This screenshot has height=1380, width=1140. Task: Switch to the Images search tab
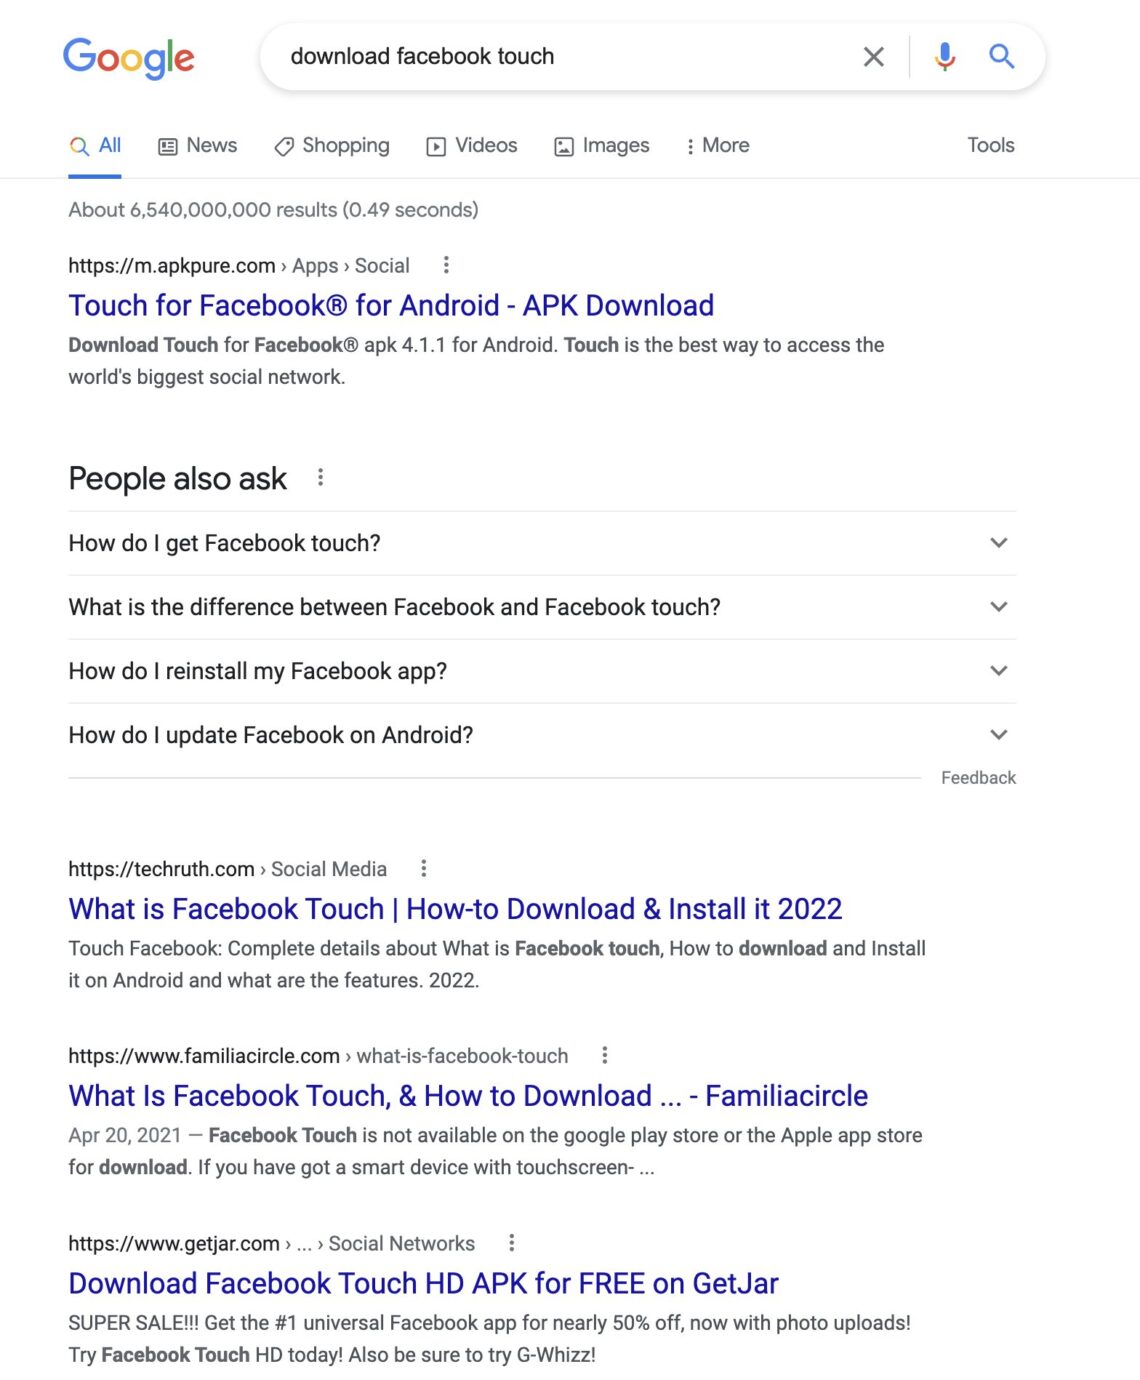tap(602, 146)
